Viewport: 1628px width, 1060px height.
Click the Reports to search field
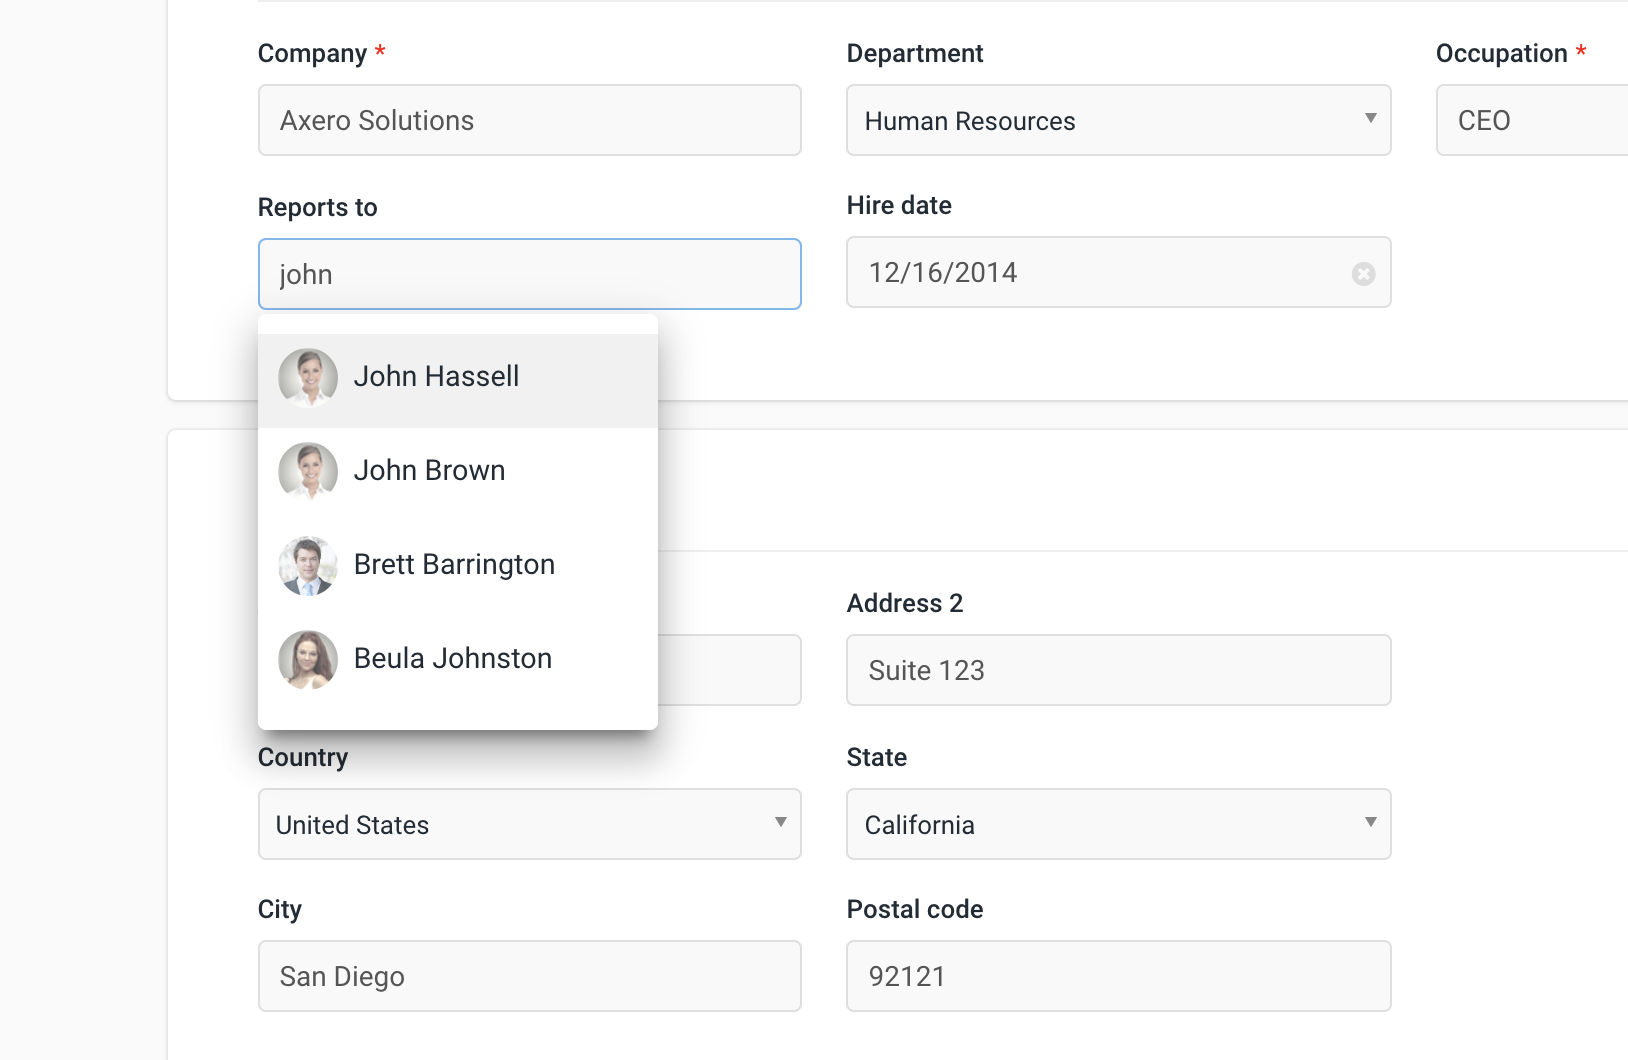coord(530,274)
